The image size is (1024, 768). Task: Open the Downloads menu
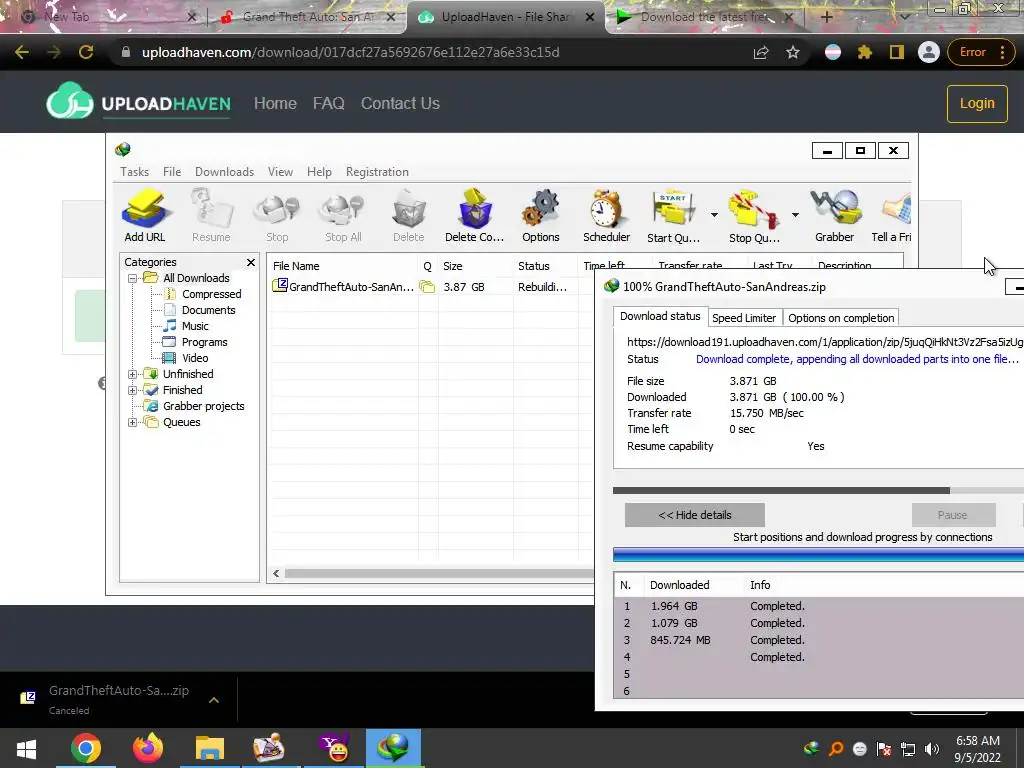[x=225, y=172]
